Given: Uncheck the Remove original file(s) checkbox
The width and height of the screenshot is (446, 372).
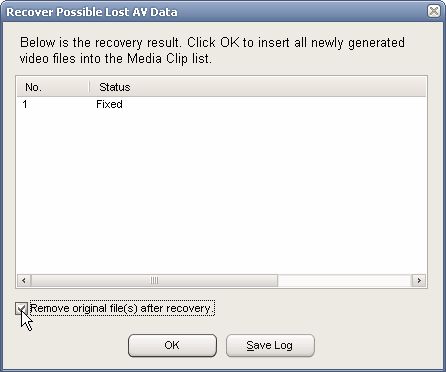Looking at the screenshot, I should [x=21, y=308].
